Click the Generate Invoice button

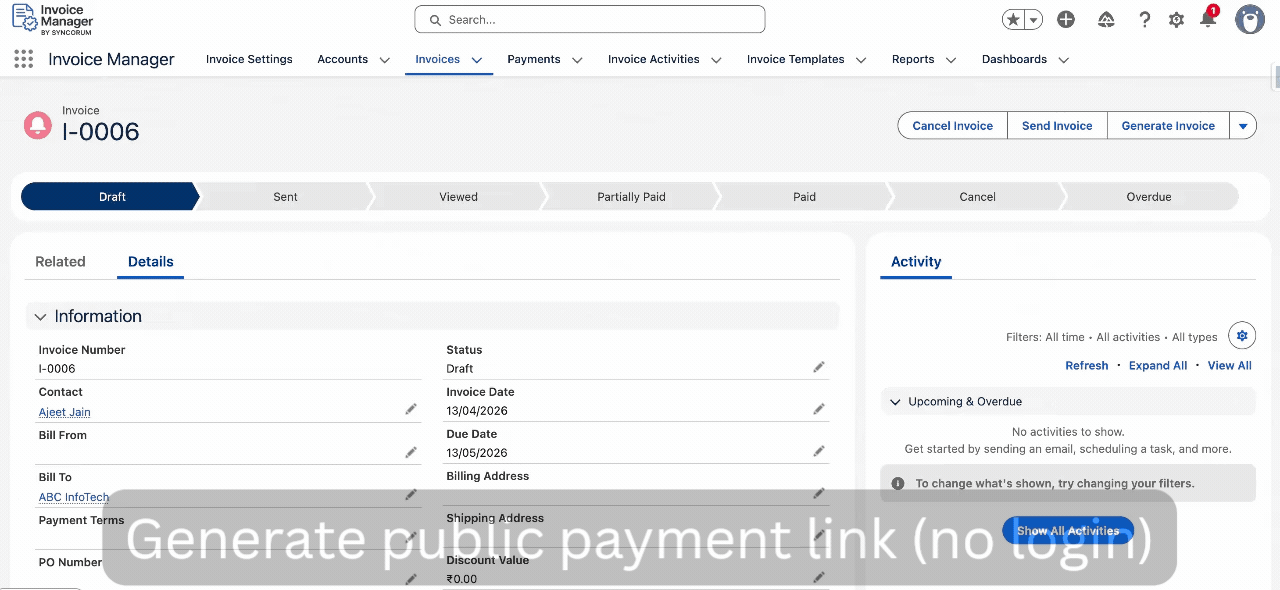click(1168, 125)
